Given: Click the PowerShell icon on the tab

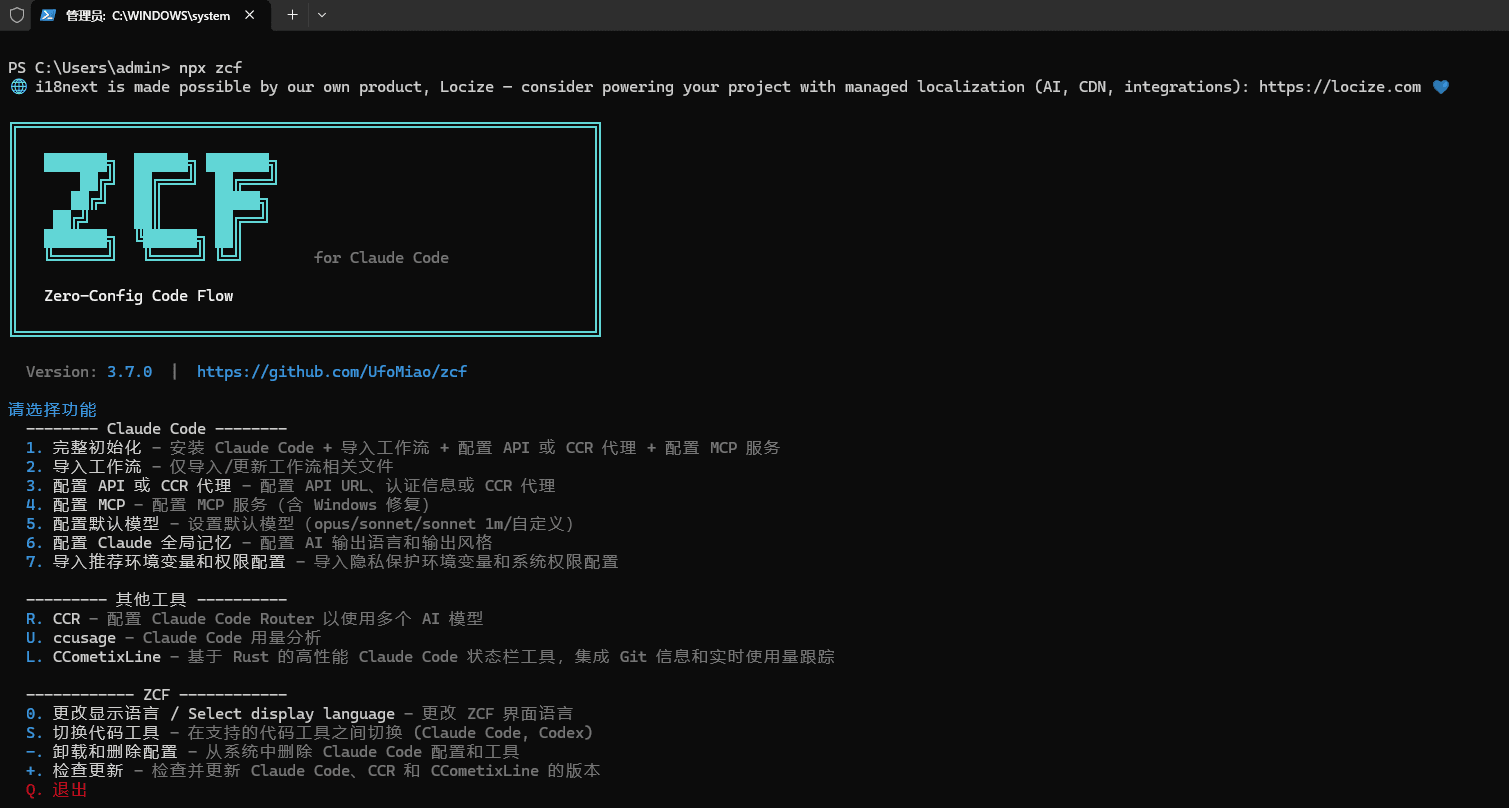Looking at the screenshot, I should tap(48, 15).
